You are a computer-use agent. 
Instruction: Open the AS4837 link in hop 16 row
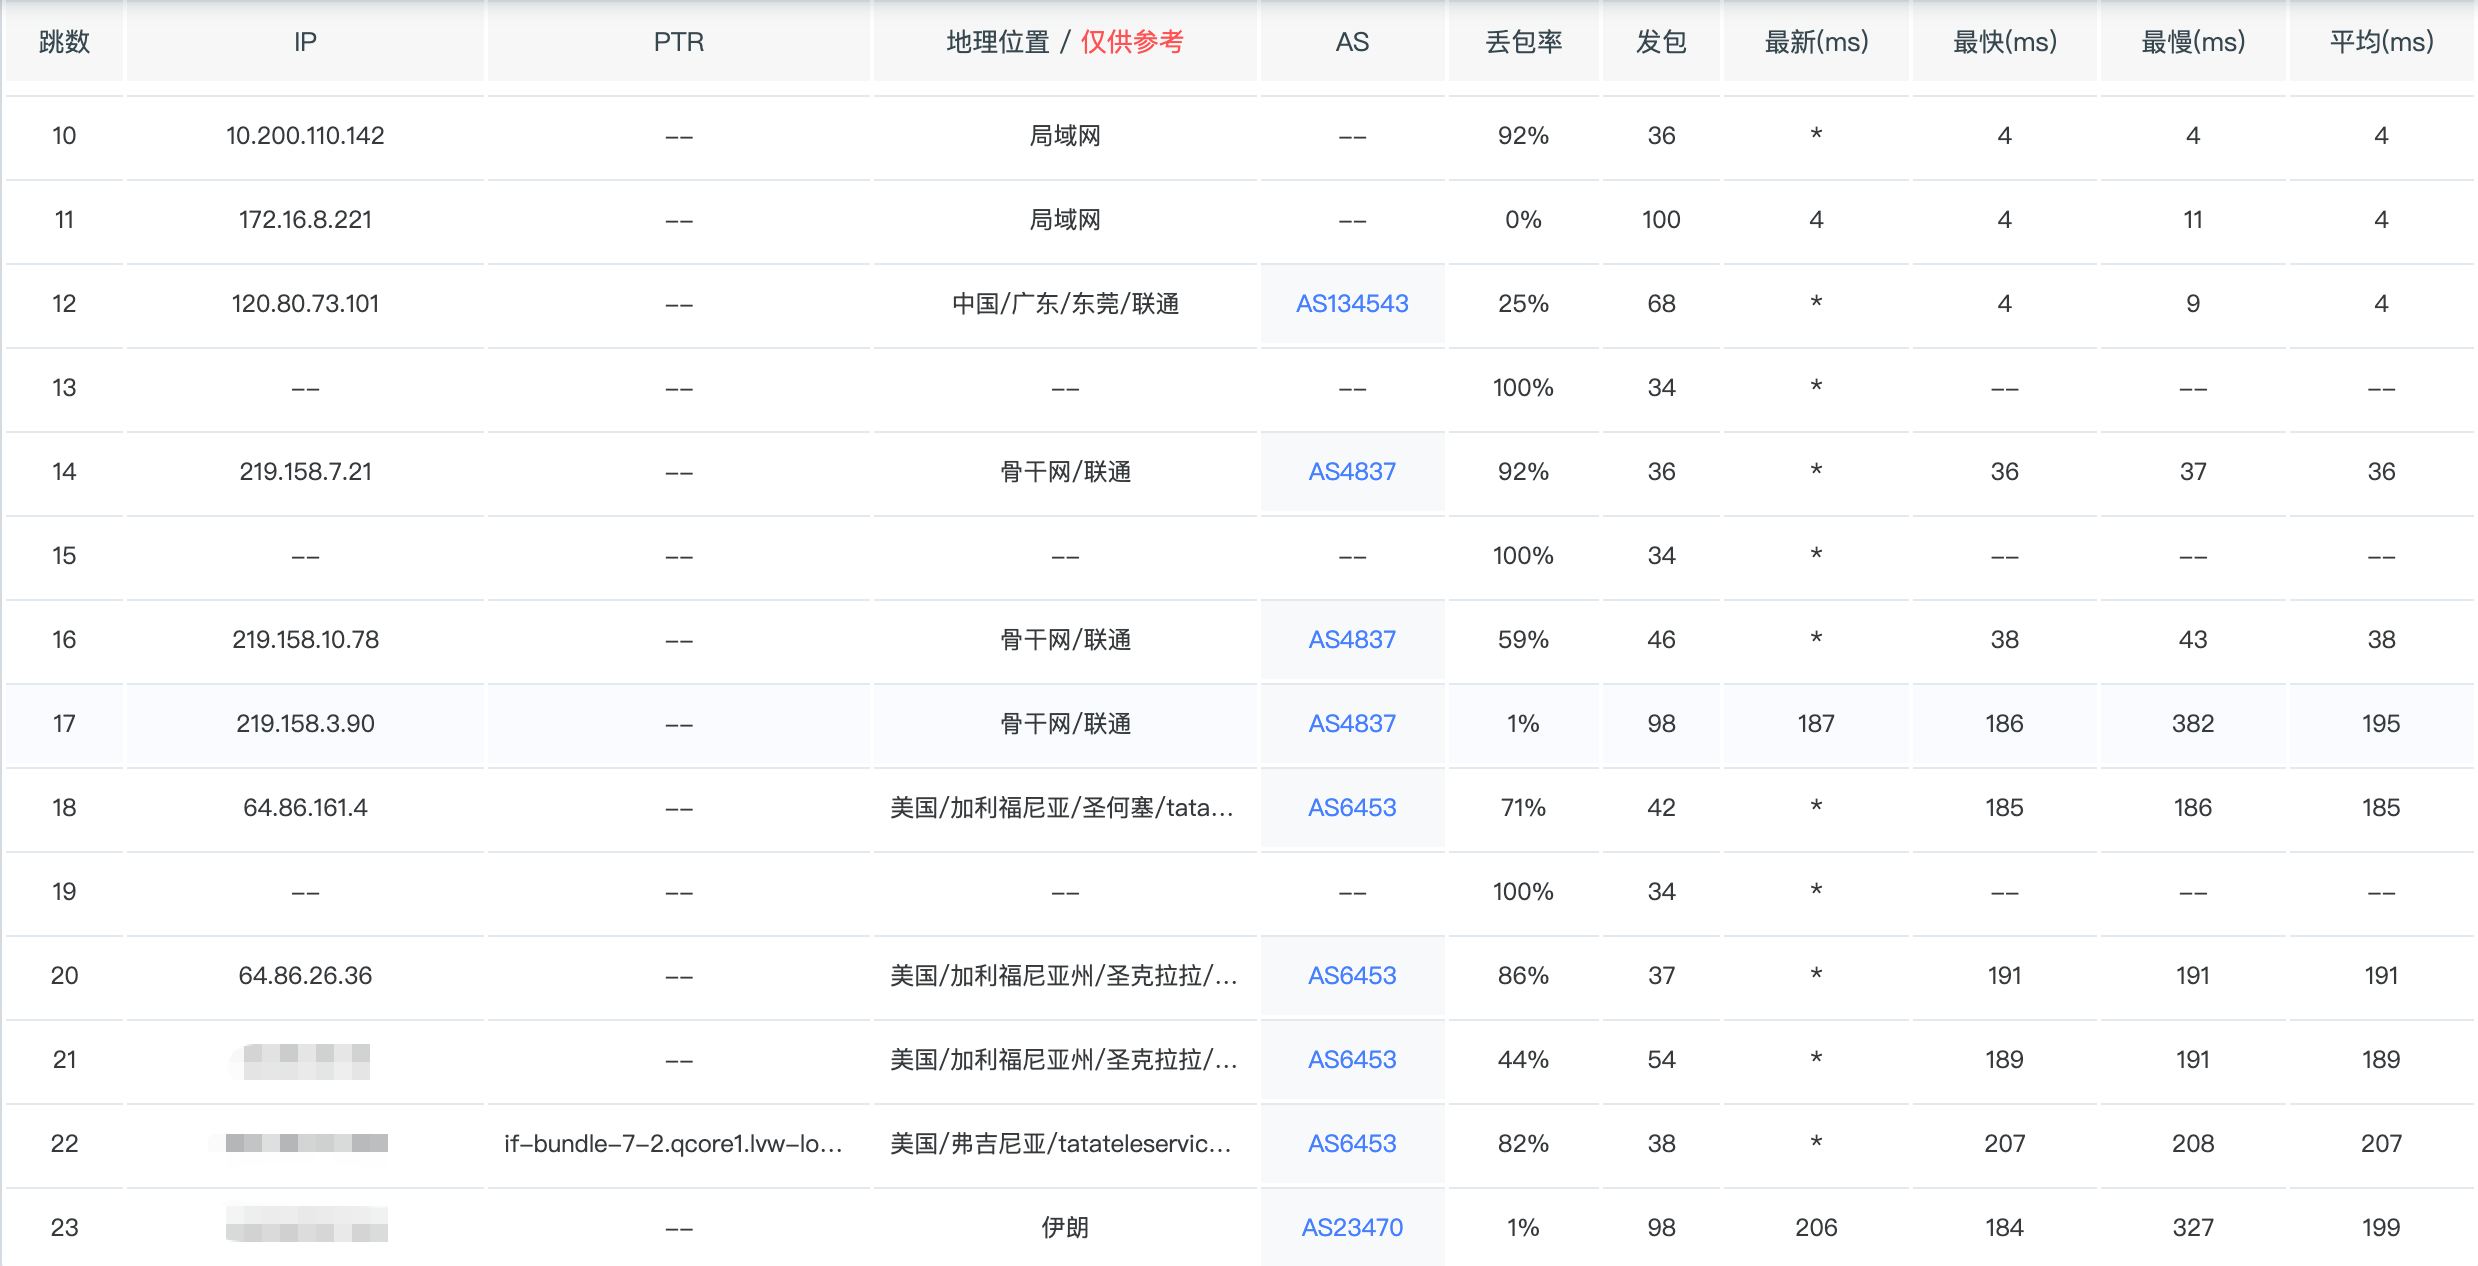1351,639
